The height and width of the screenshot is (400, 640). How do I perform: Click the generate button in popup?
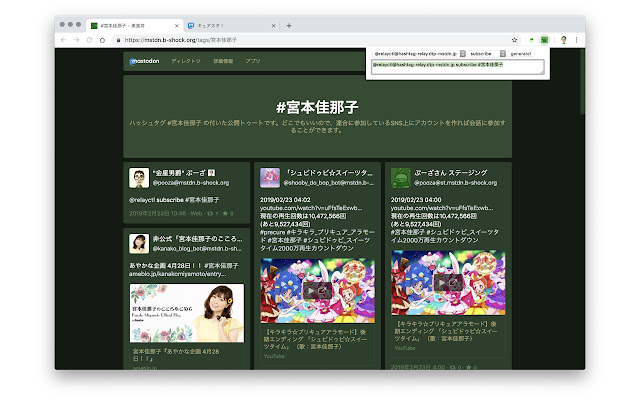(x=521, y=54)
